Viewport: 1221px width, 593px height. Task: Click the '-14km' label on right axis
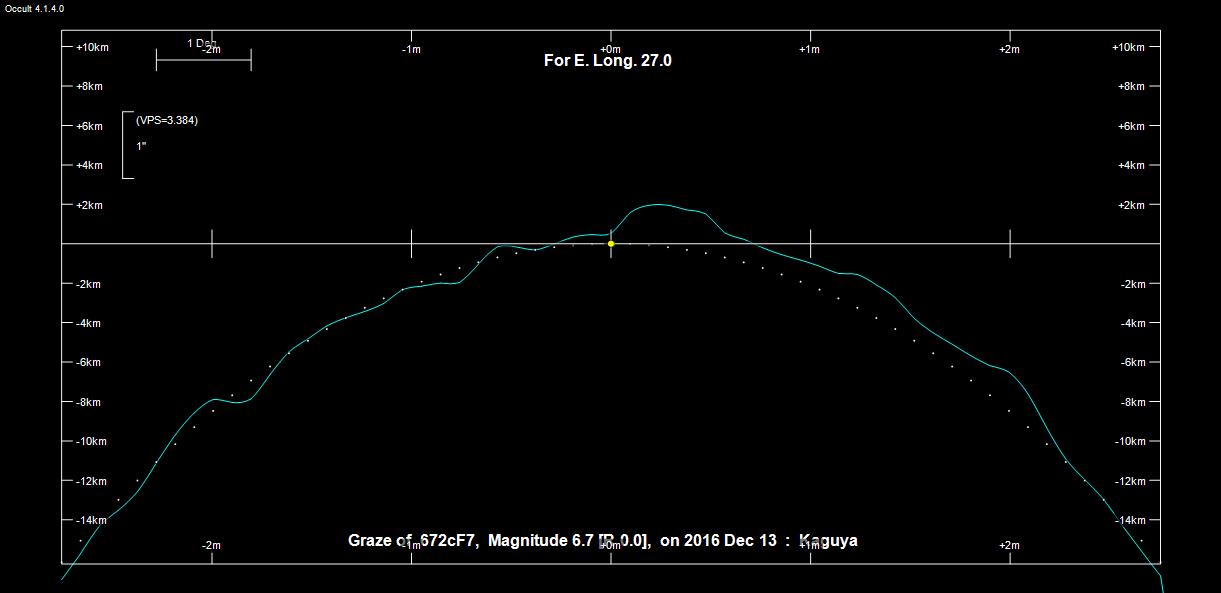[1131, 521]
